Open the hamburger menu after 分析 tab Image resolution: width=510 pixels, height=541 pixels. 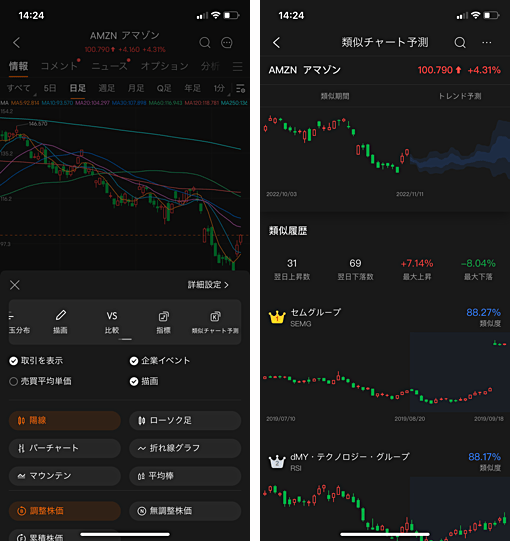click(237, 66)
